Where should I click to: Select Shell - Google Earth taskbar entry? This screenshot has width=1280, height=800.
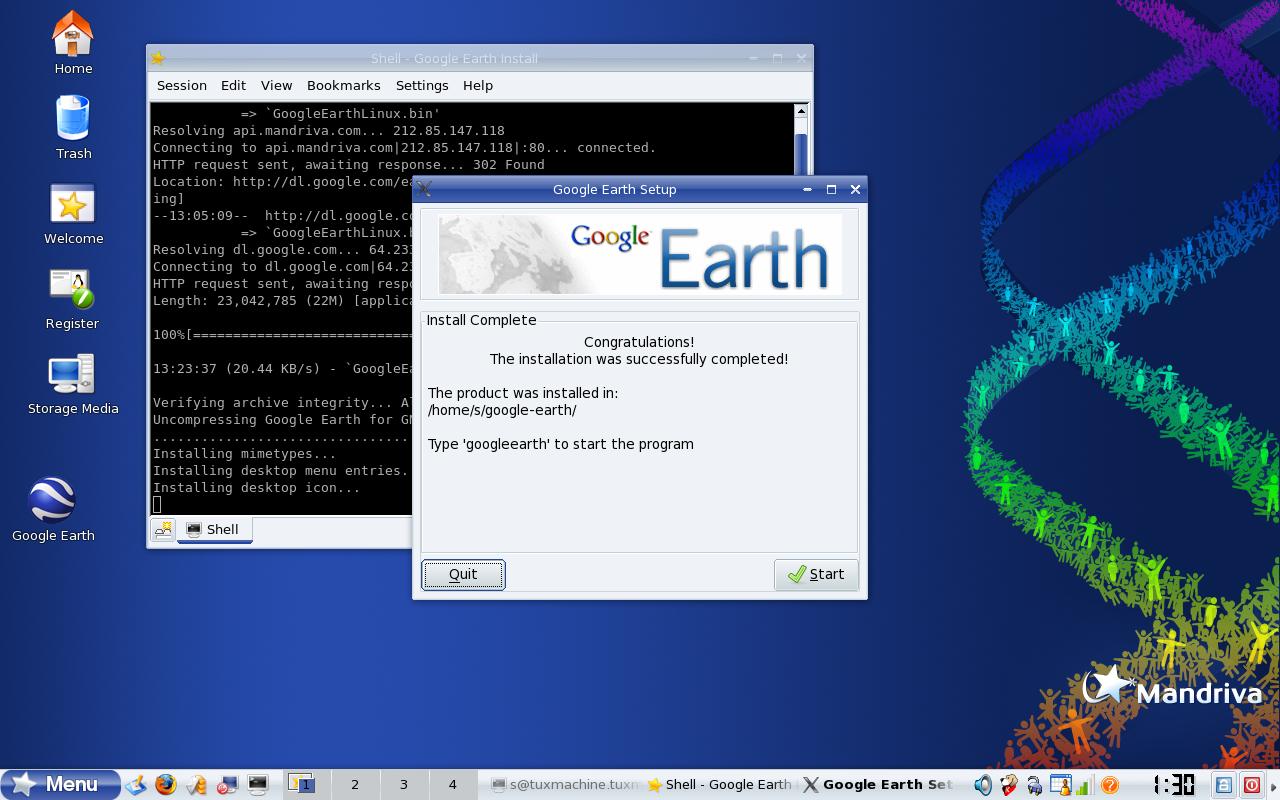click(723, 784)
